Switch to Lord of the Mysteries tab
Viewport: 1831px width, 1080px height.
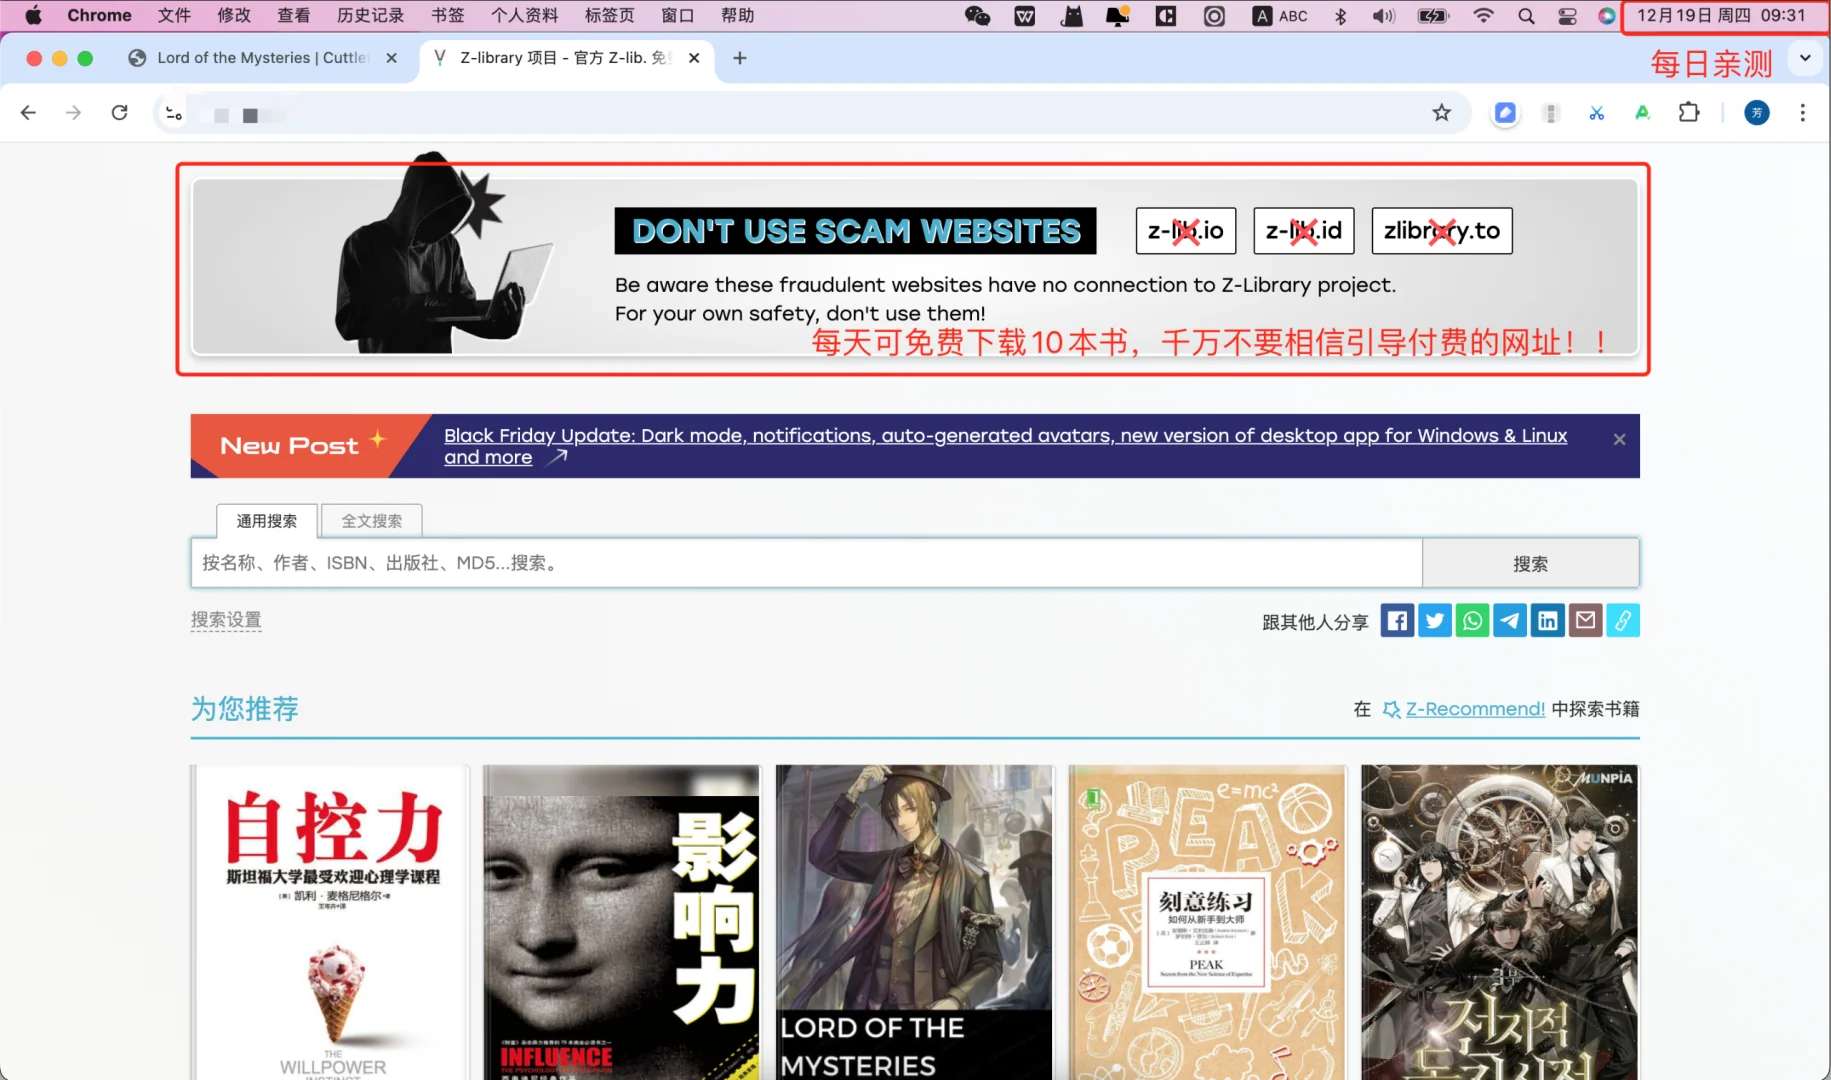[262, 58]
